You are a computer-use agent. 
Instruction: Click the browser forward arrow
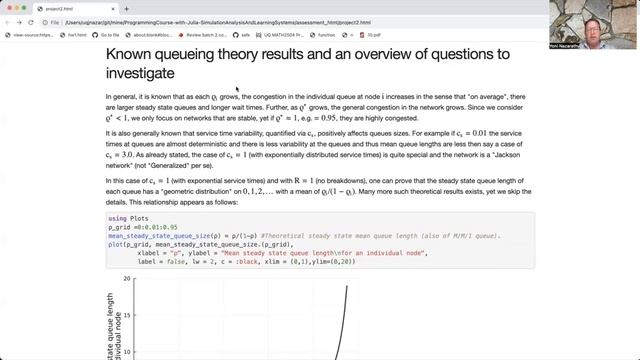coord(19,22)
